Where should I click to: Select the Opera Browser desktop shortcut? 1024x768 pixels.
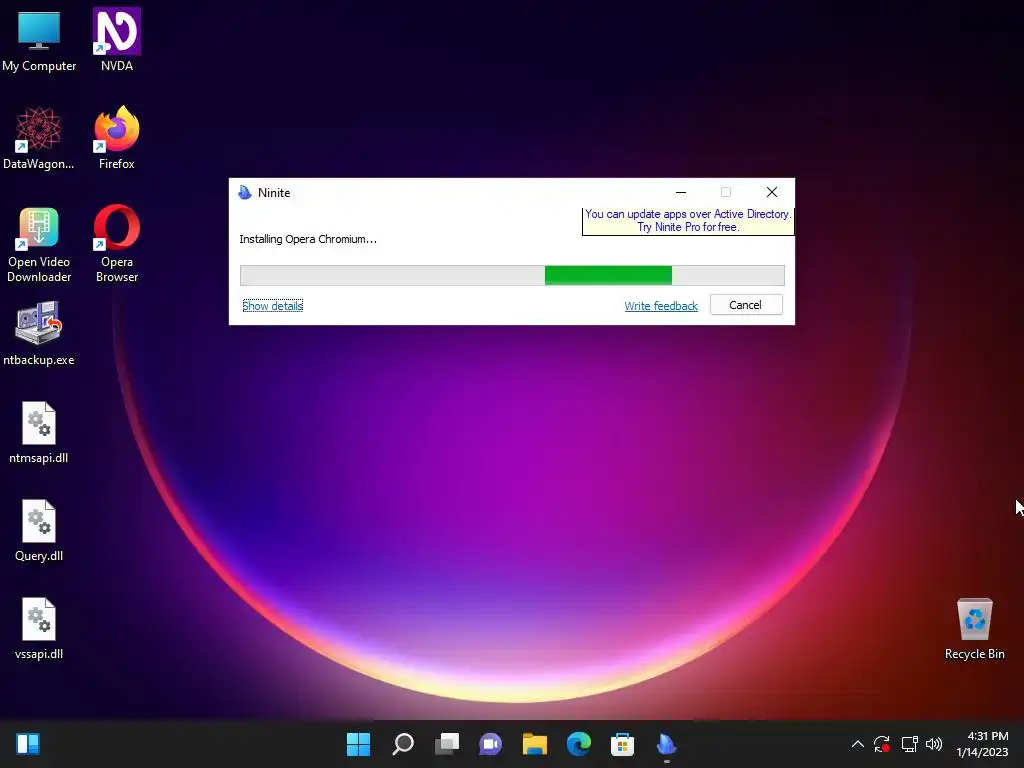click(x=117, y=244)
